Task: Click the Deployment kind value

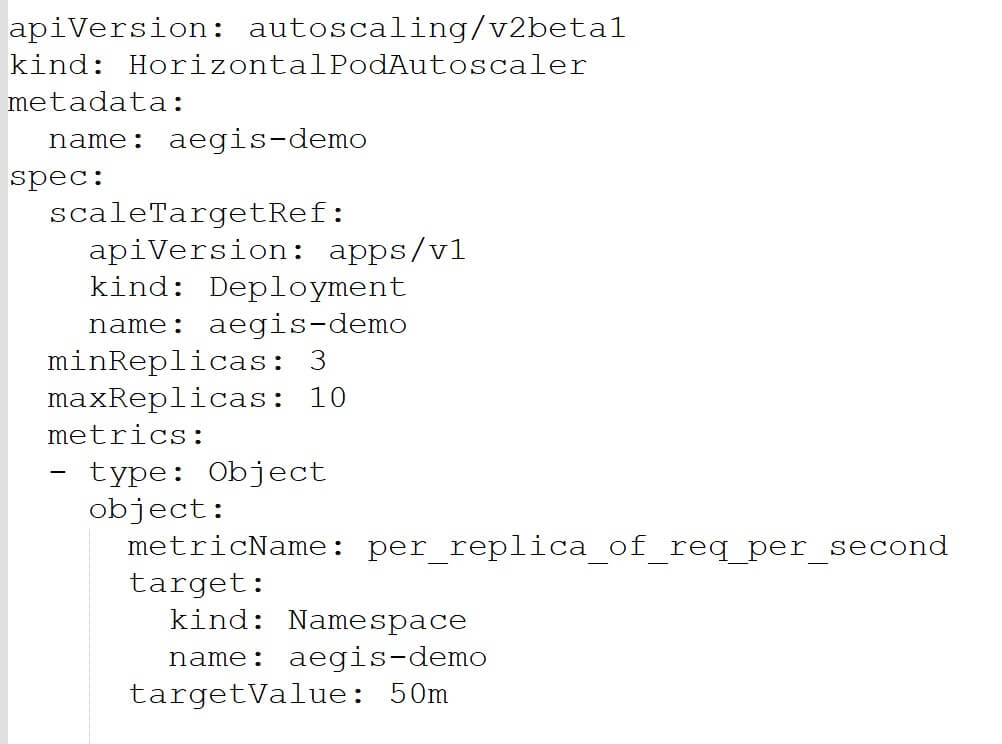Action: (x=307, y=287)
